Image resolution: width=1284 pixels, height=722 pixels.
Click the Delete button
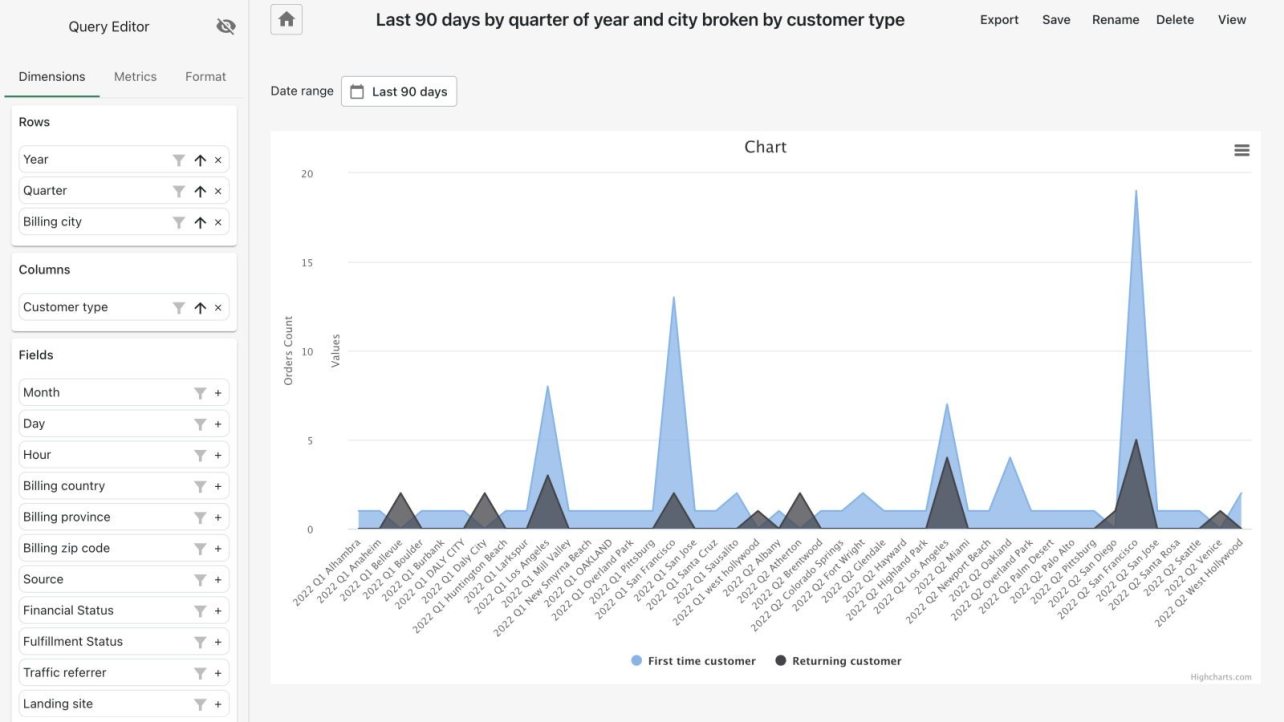click(1174, 20)
